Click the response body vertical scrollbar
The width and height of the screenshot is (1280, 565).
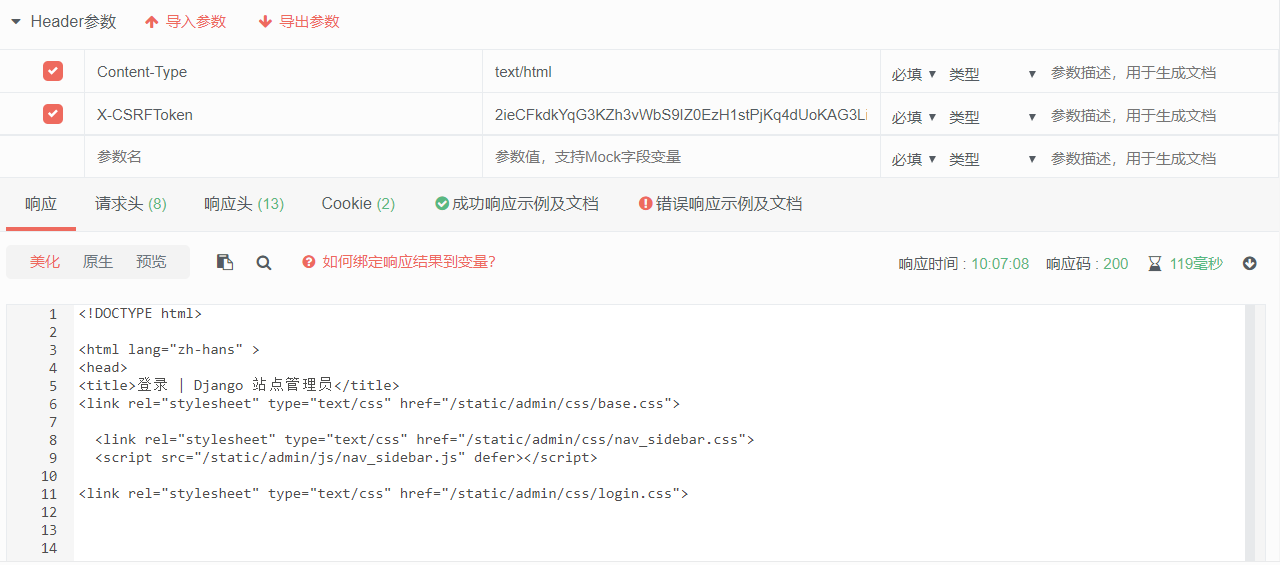pos(1249,432)
